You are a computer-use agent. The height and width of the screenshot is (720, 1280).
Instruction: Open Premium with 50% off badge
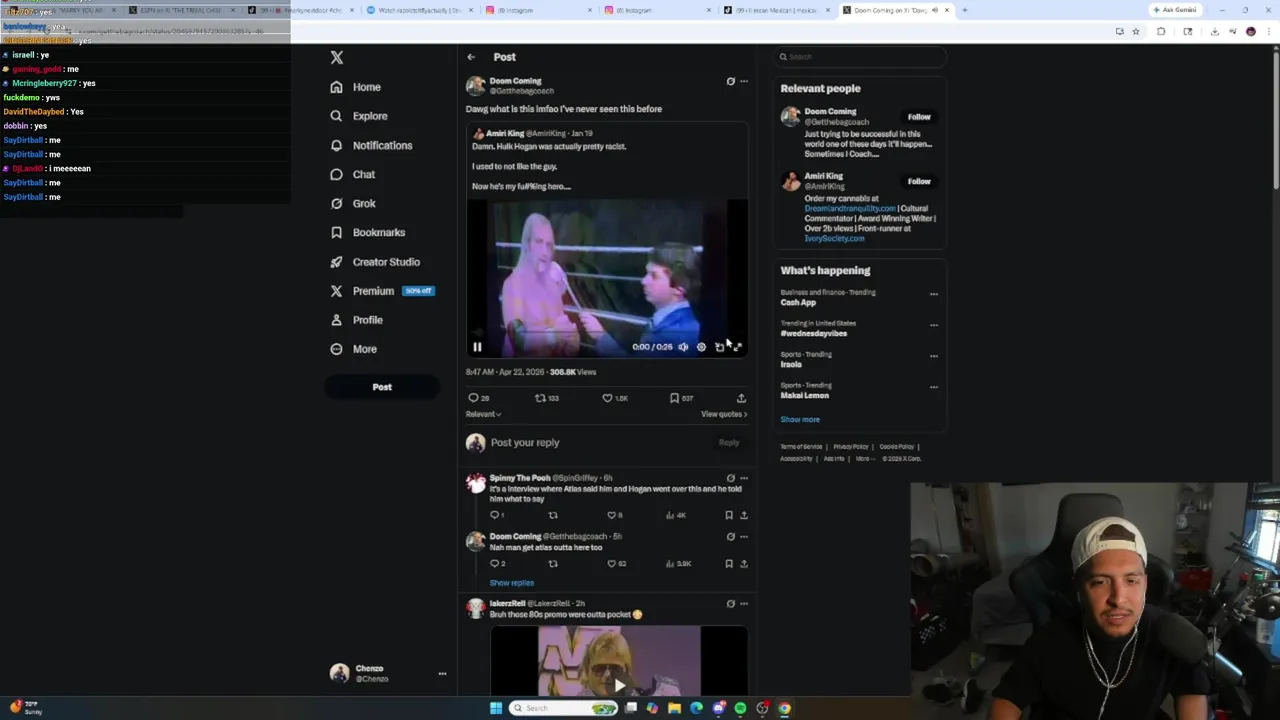click(382, 291)
